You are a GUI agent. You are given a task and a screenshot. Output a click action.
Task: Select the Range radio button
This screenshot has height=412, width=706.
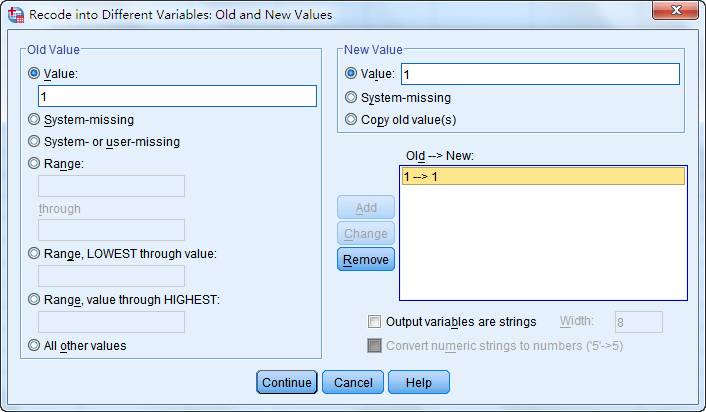pos(34,163)
